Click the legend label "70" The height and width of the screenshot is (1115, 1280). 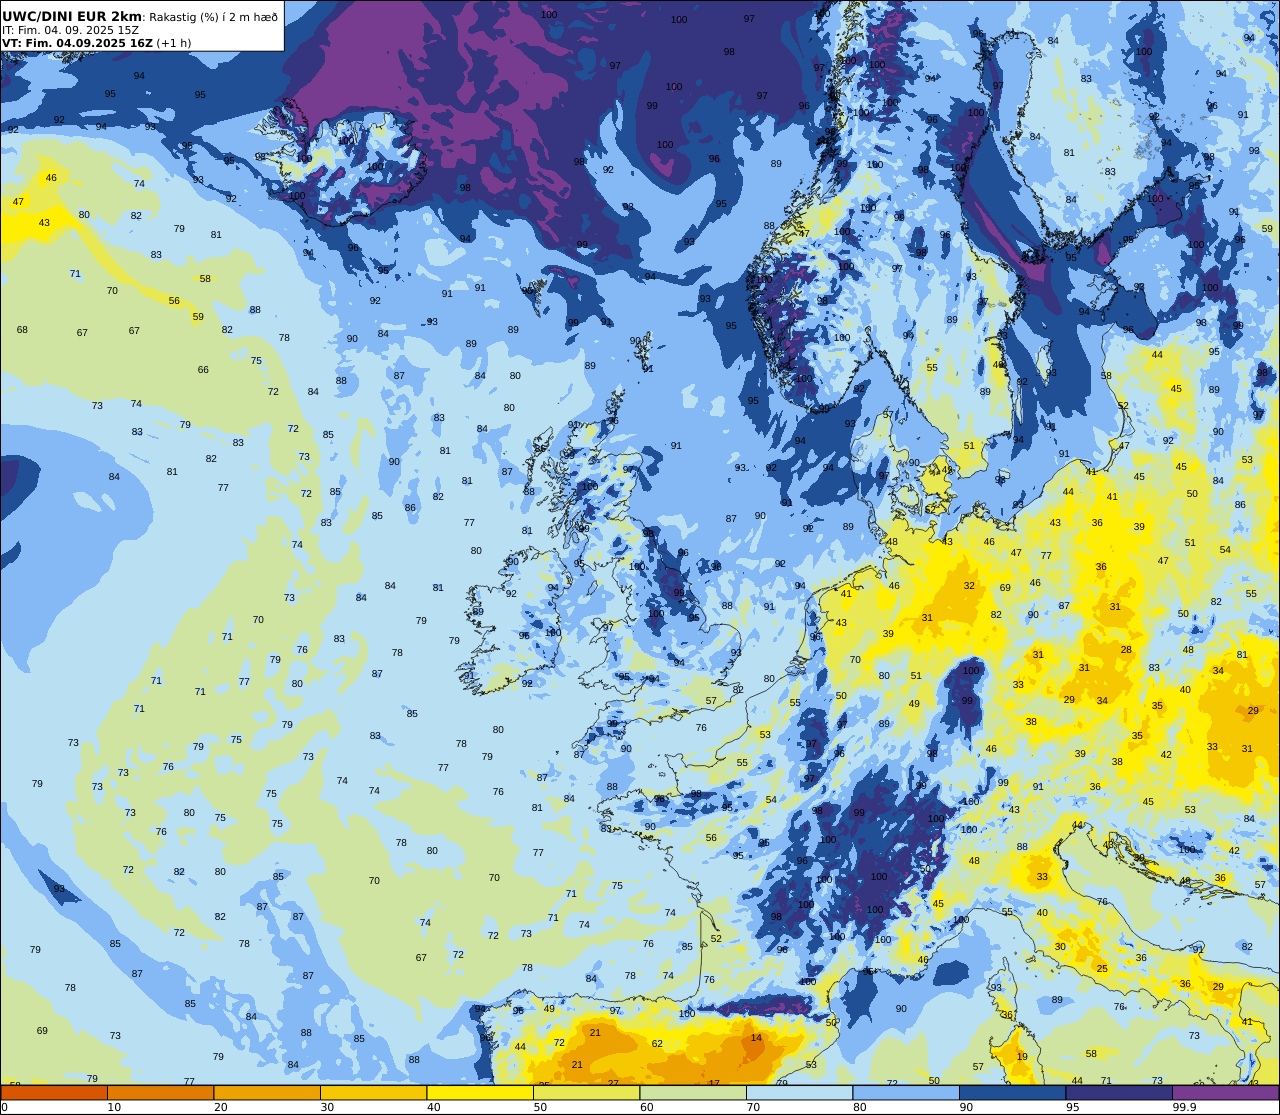[753, 1107]
